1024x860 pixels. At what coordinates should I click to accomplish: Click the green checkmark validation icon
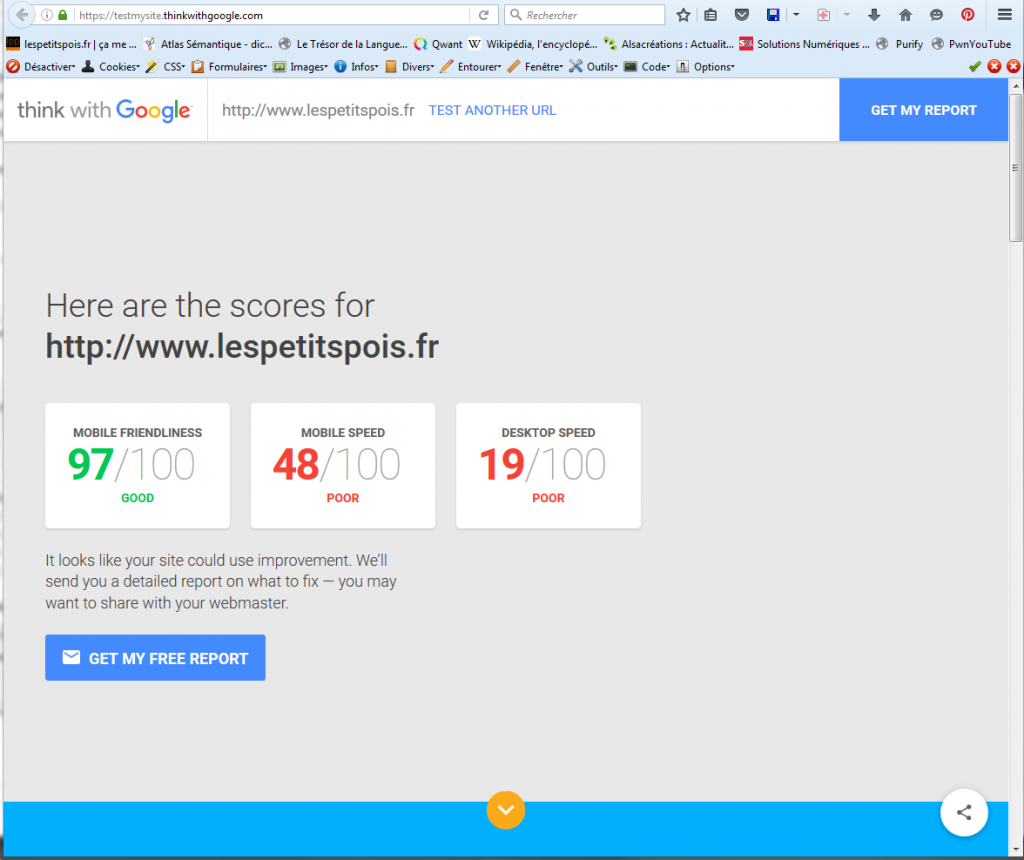(x=975, y=66)
